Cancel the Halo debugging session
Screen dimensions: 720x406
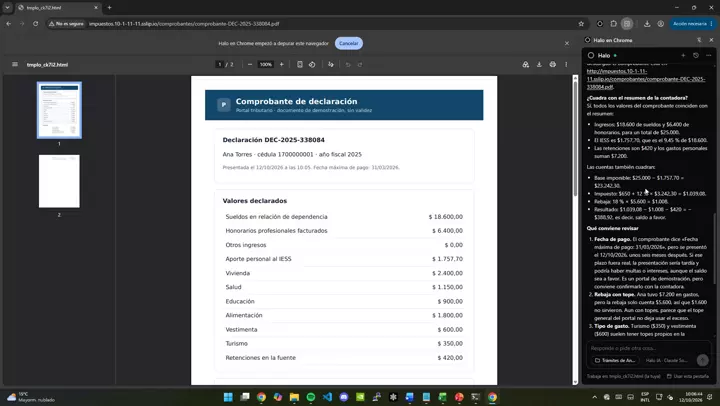[x=349, y=43]
